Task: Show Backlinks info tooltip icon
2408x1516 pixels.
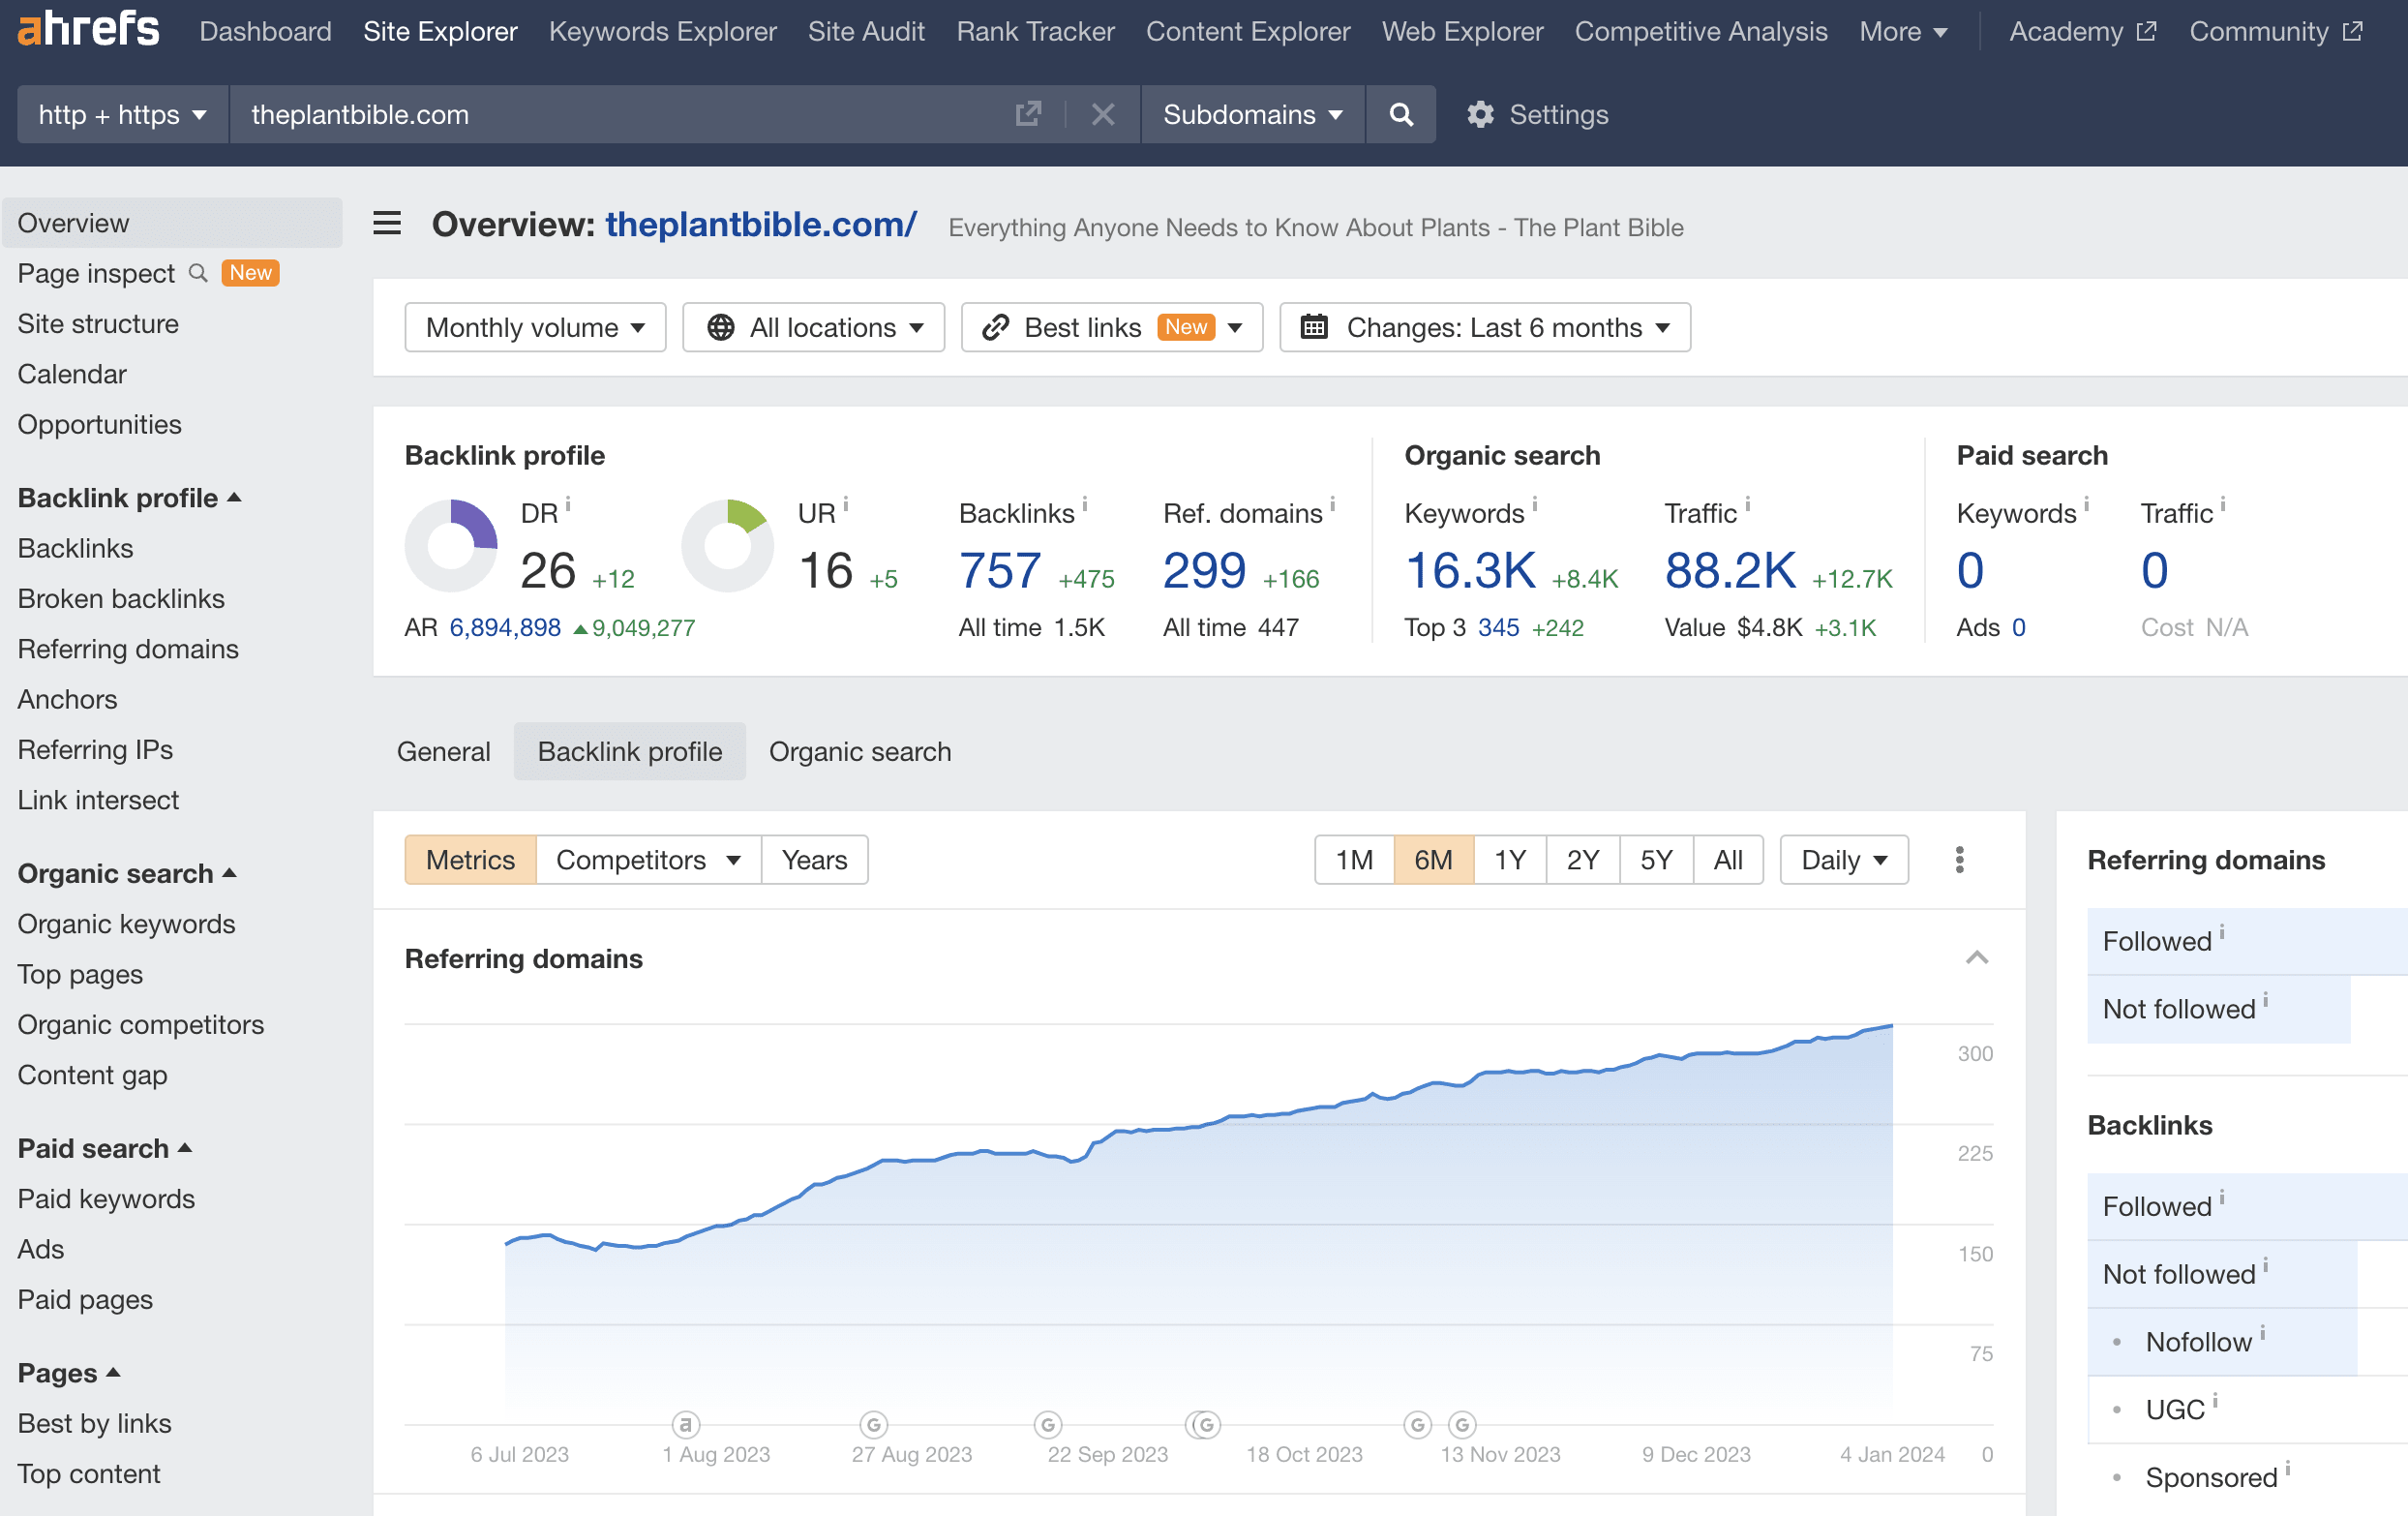Action: 1085,504
